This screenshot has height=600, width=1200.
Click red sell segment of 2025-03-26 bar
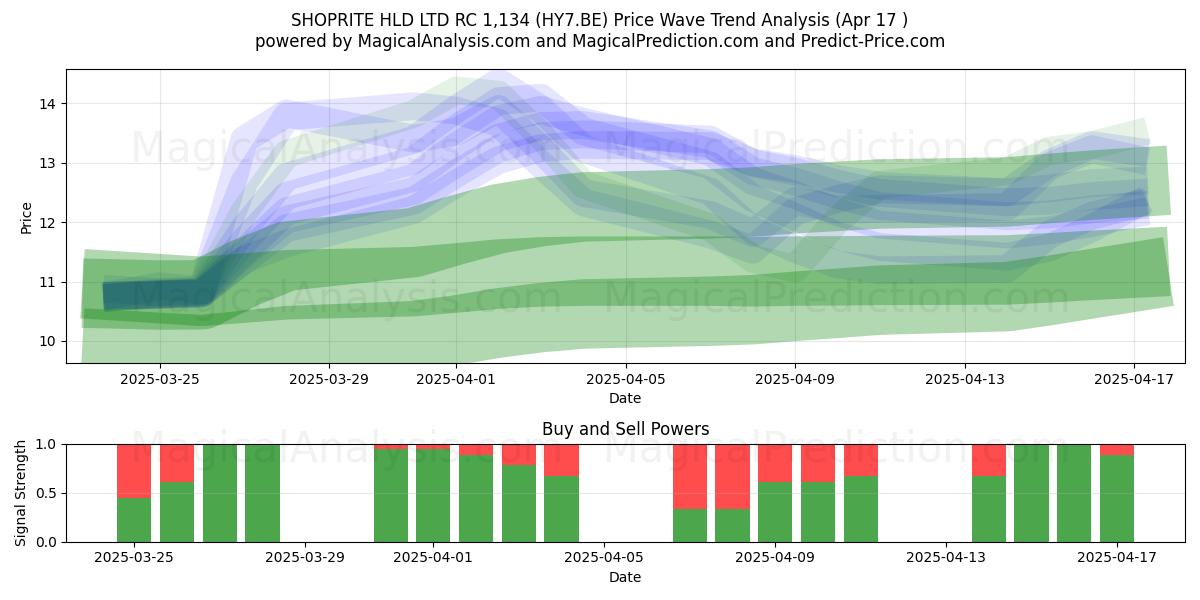[177, 463]
